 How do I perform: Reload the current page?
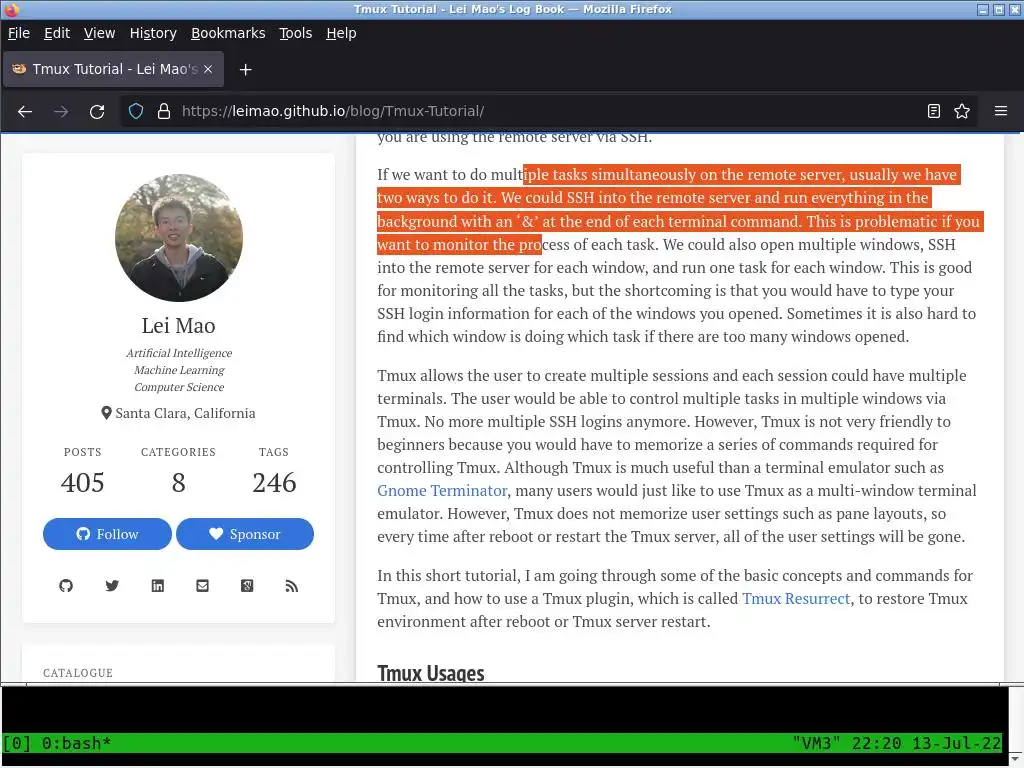(97, 112)
